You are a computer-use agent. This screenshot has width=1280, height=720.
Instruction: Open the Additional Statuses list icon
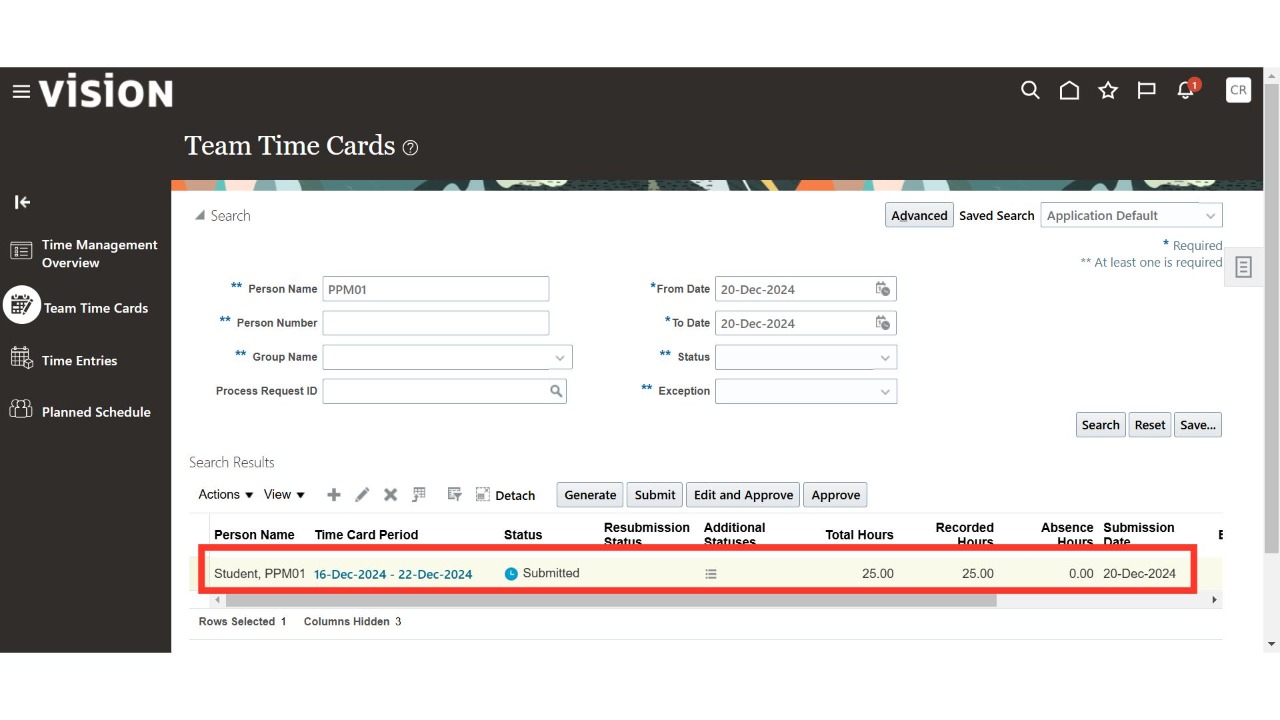pos(711,574)
